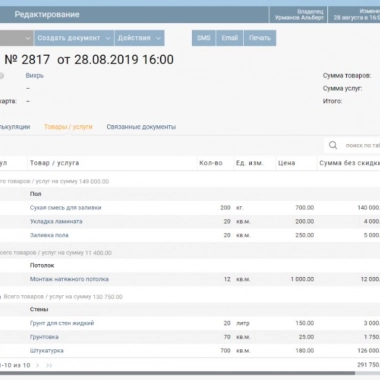
Task: Open item Укладка ламината
Action: pos(56,221)
